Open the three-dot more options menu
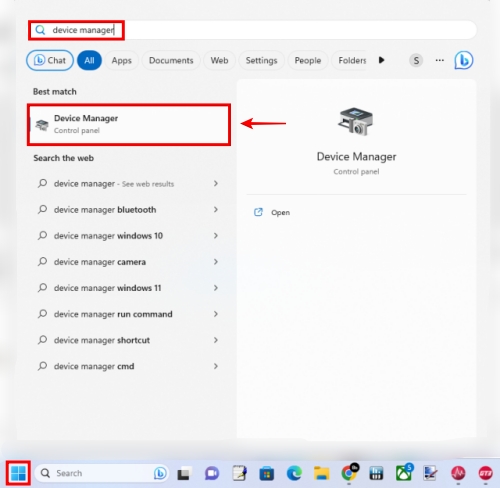 [440, 60]
